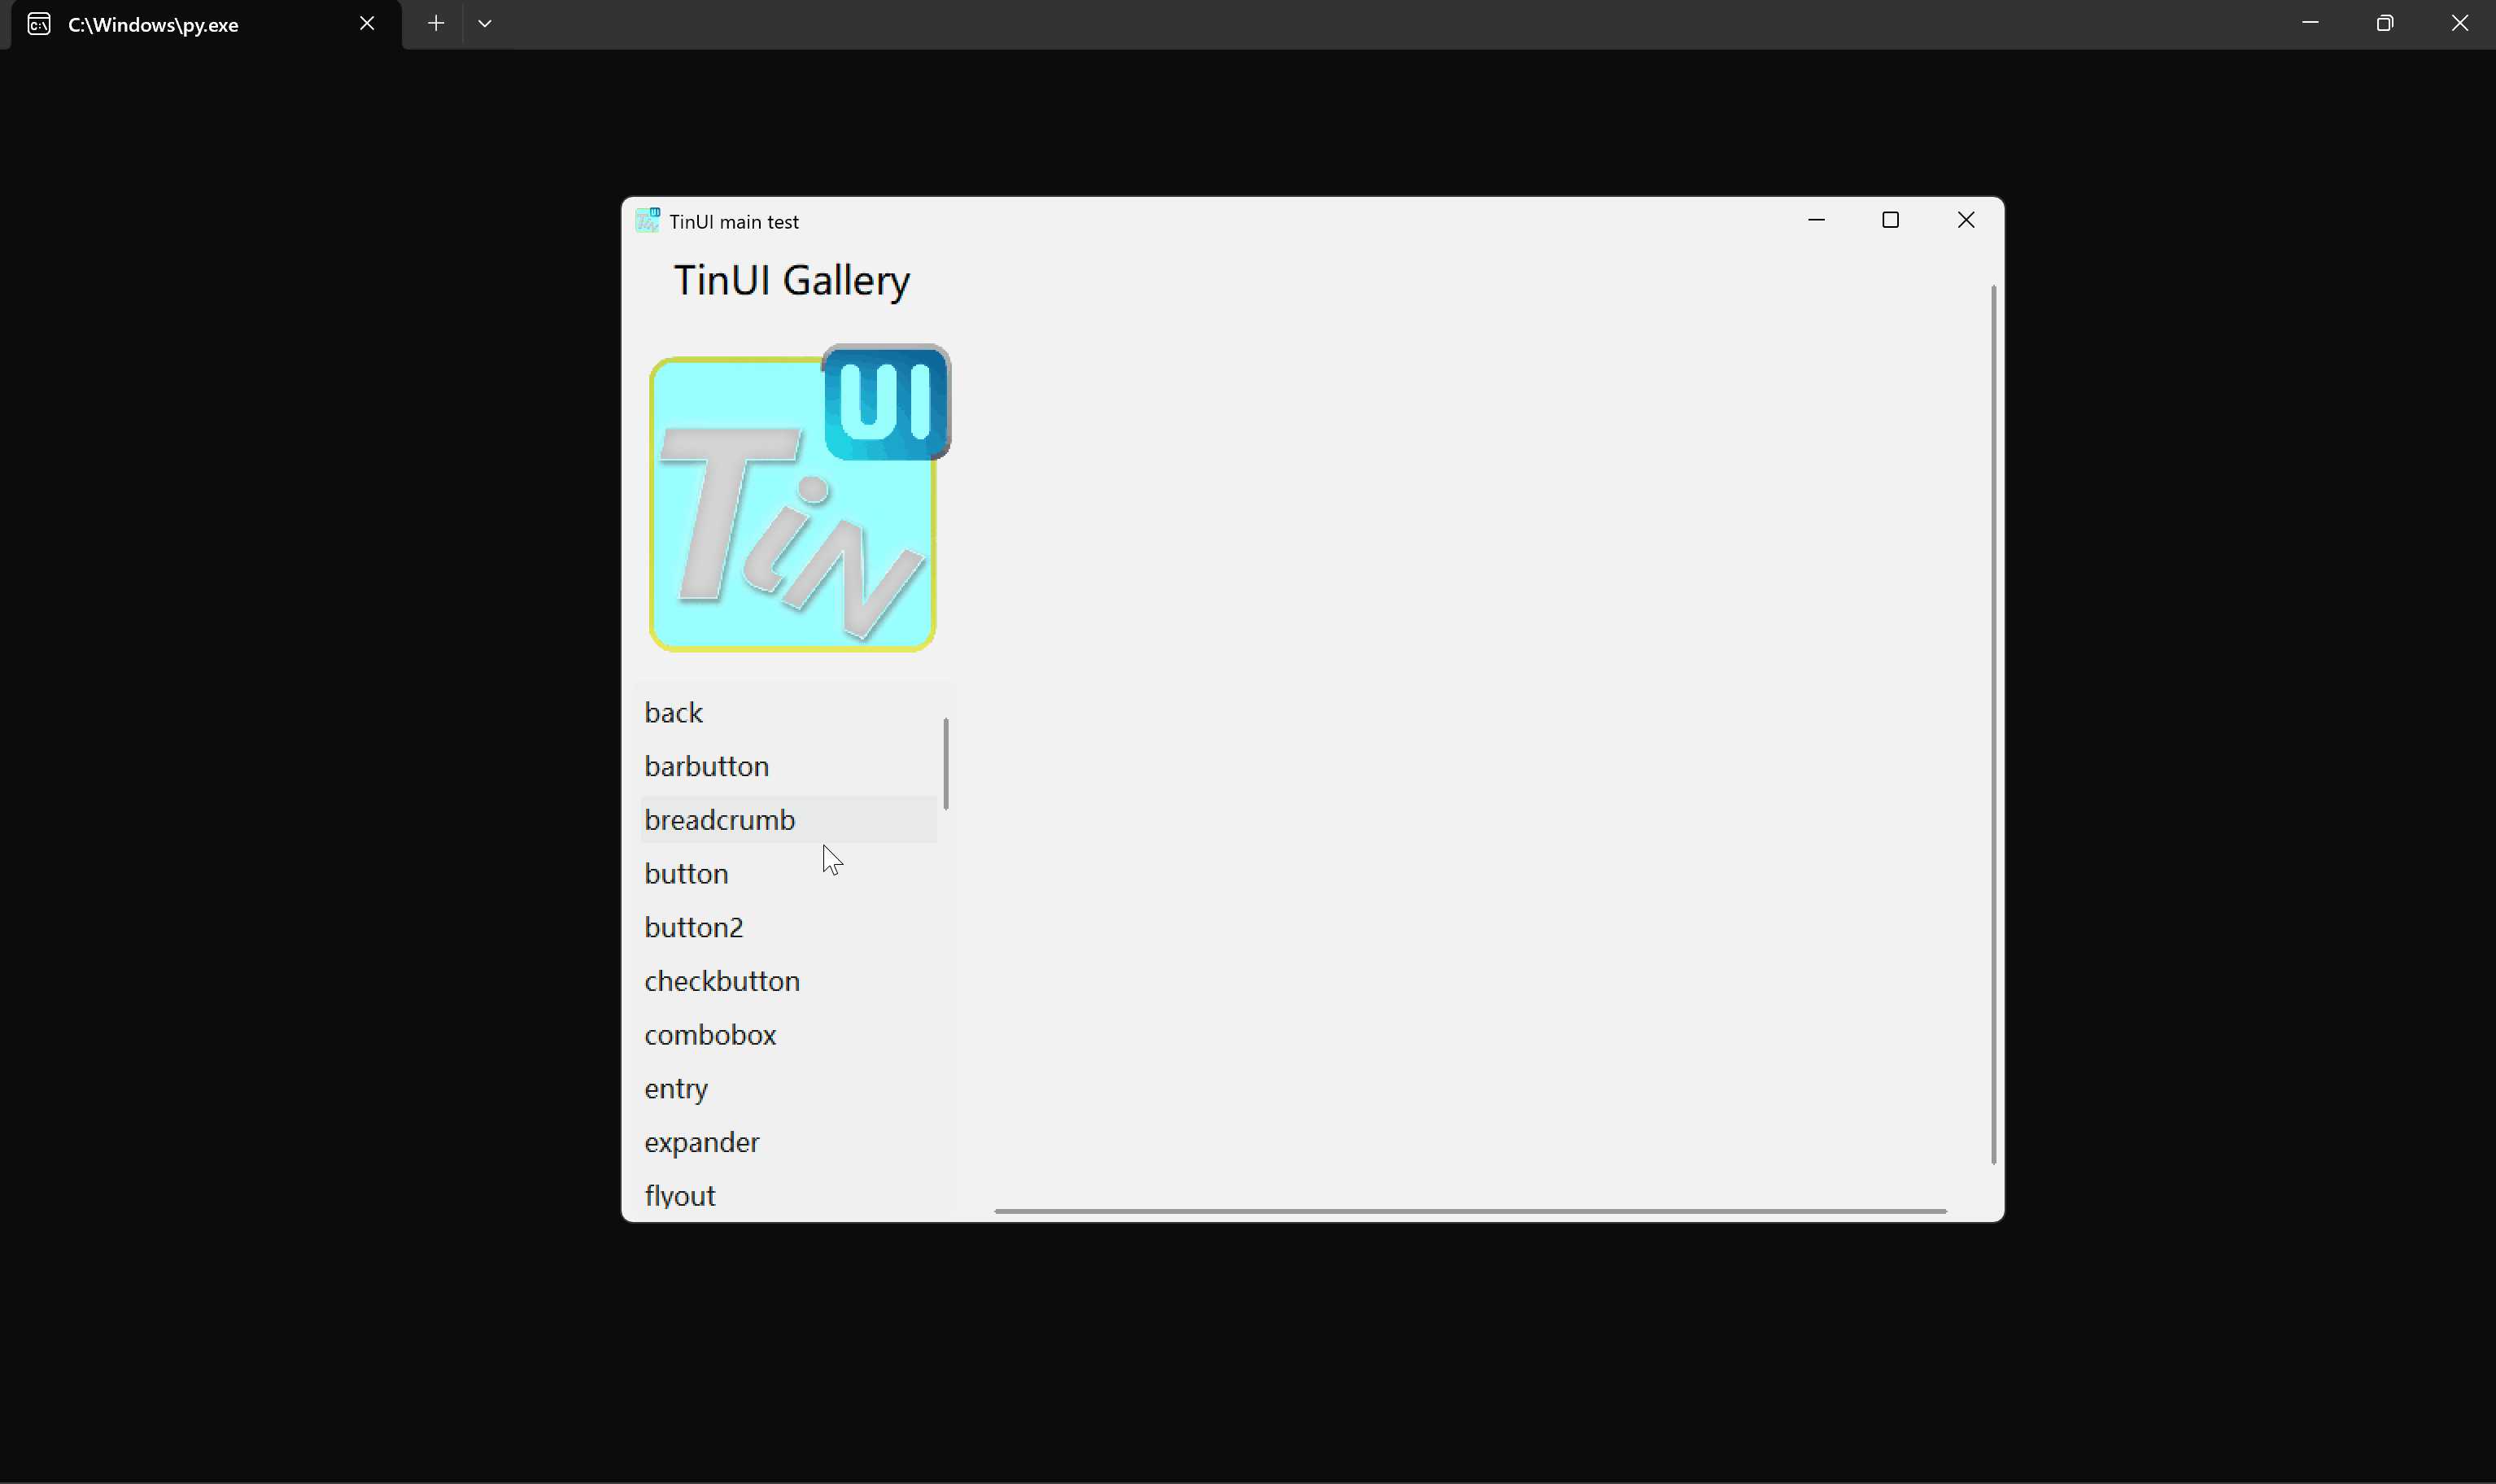Minimize the TinUI main test window
This screenshot has height=1484, width=2496.
(x=1816, y=220)
